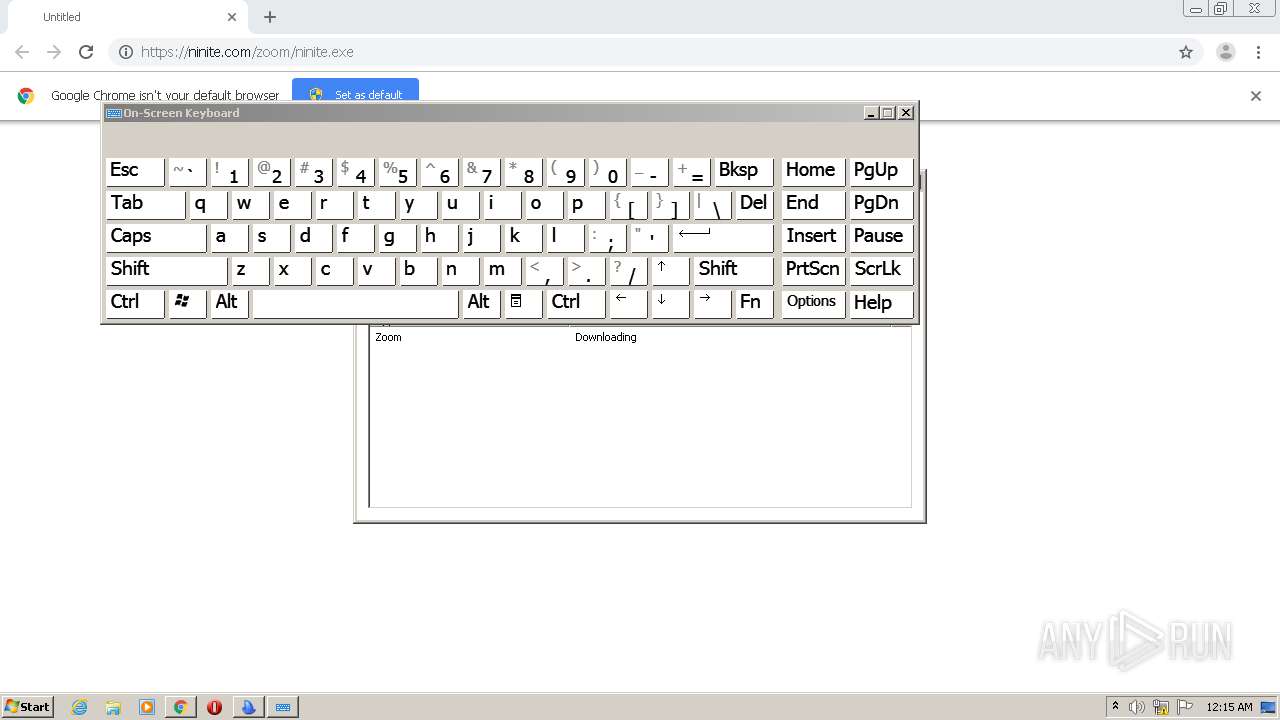Open keyboard Options
The image size is (1280, 720).
tap(813, 303)
